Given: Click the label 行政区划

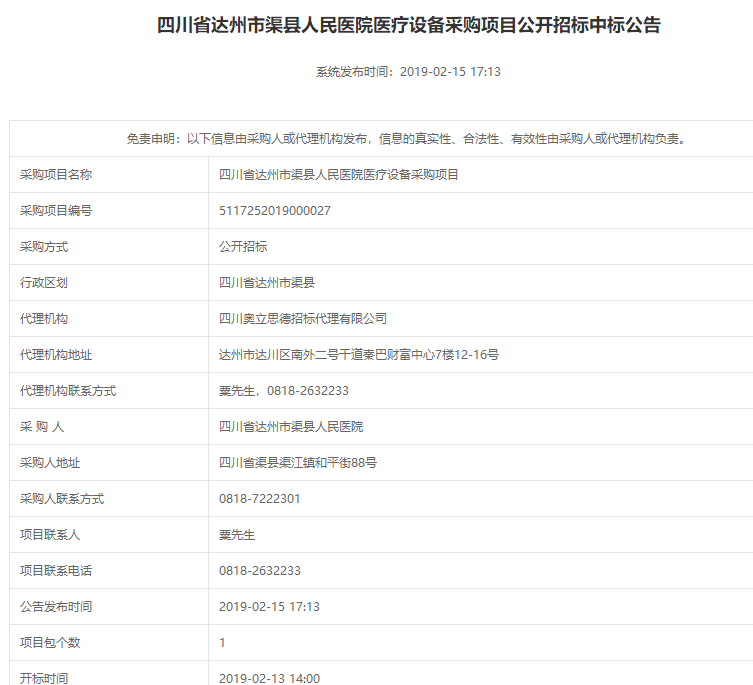Looking at the screenshot, I should [x=44, y=282].
